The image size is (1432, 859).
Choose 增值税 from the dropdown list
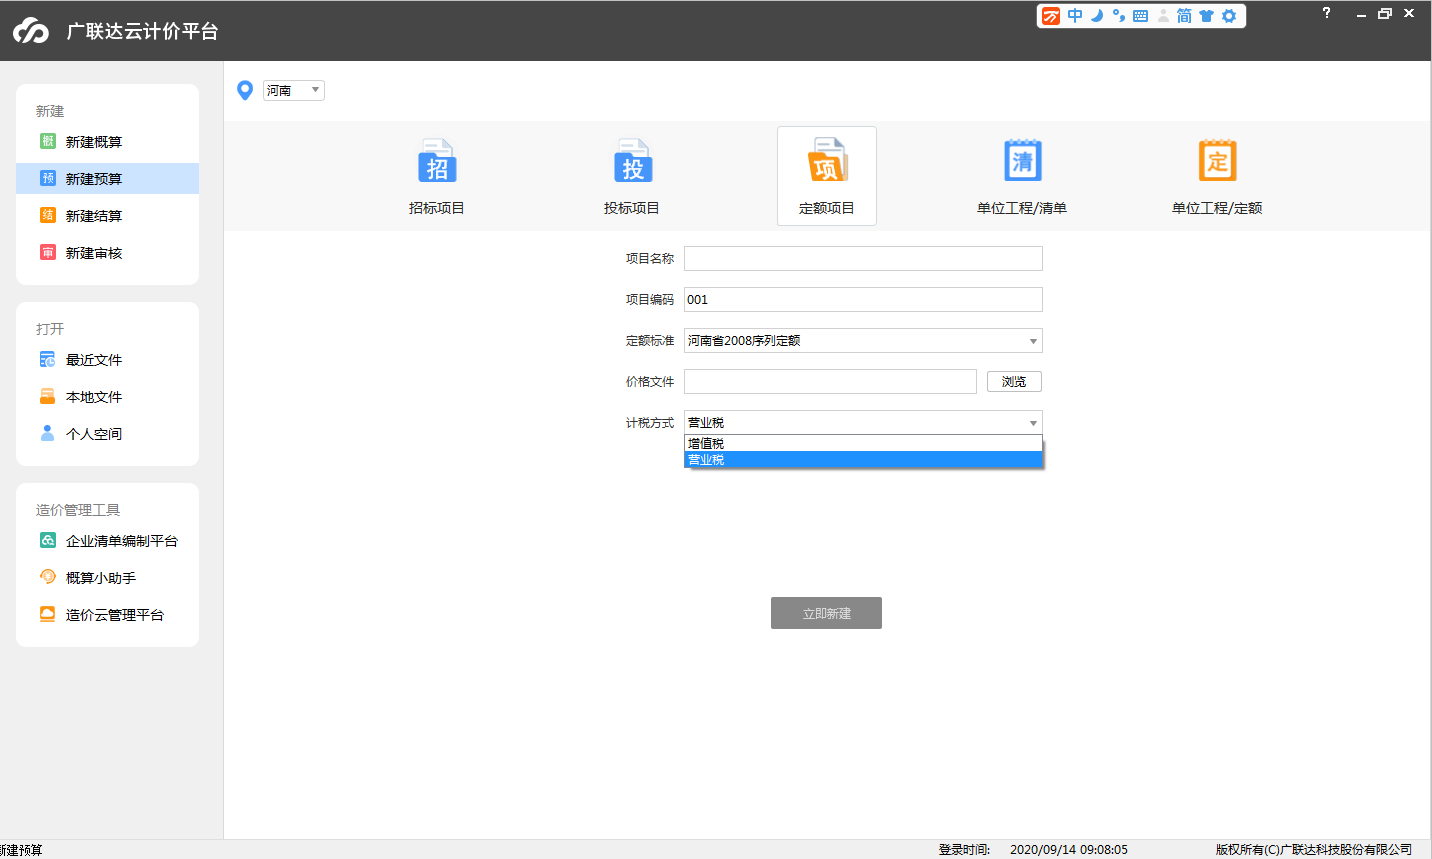point(863,443)
